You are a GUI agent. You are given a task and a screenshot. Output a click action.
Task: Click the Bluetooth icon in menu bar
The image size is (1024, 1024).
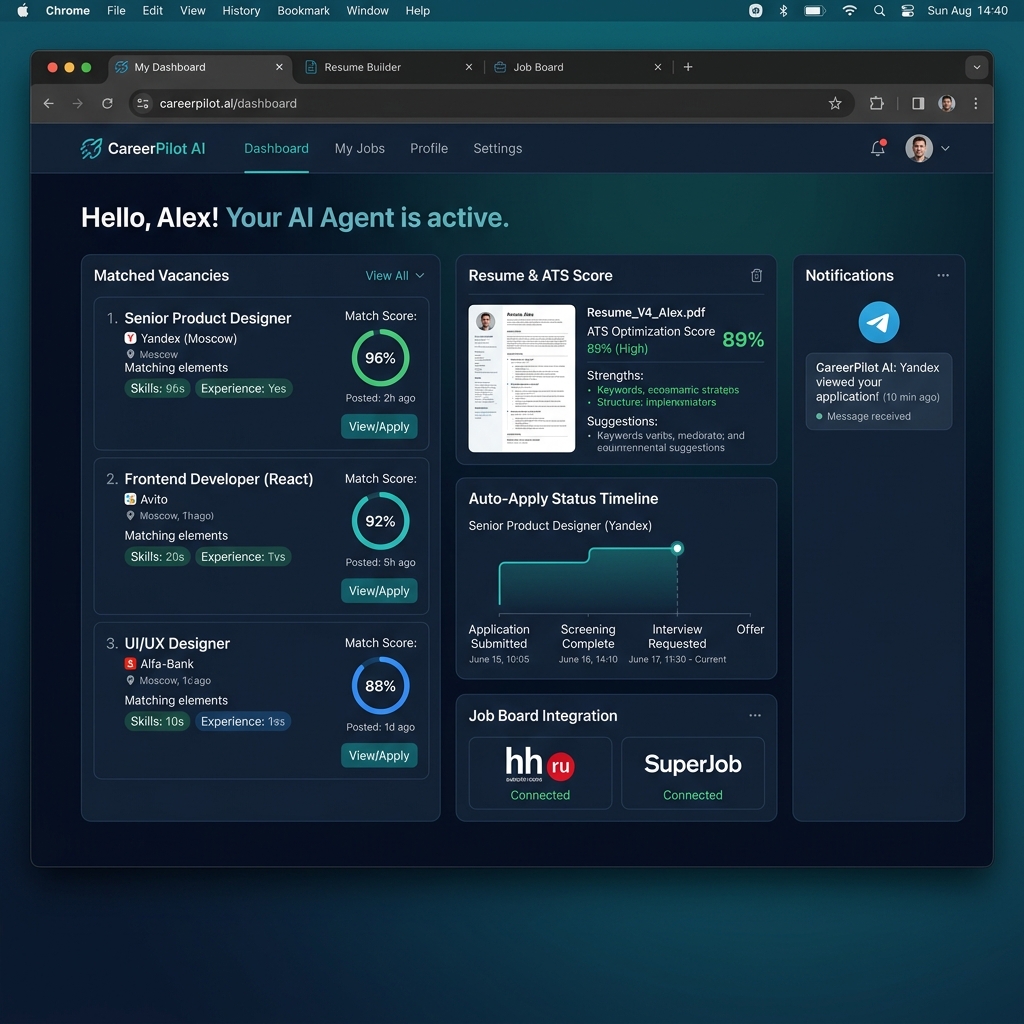pos(783,10)
